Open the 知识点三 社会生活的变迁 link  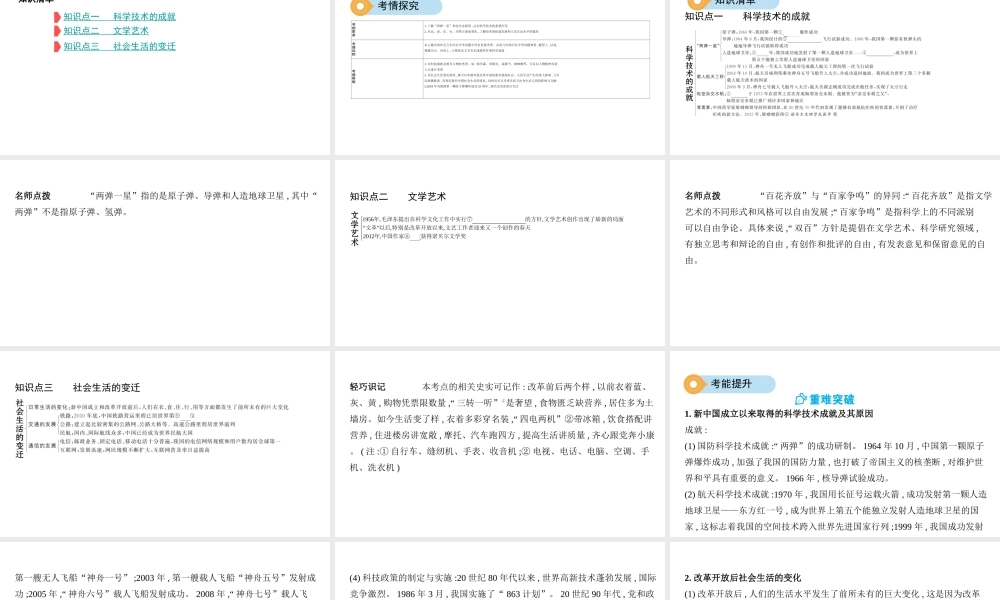(119, 46)
